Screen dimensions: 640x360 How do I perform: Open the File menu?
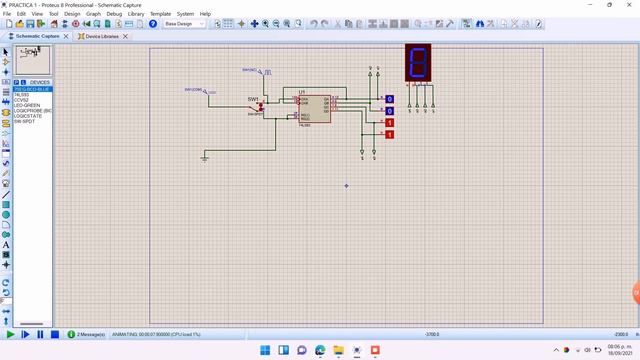[x=7, y=14]
